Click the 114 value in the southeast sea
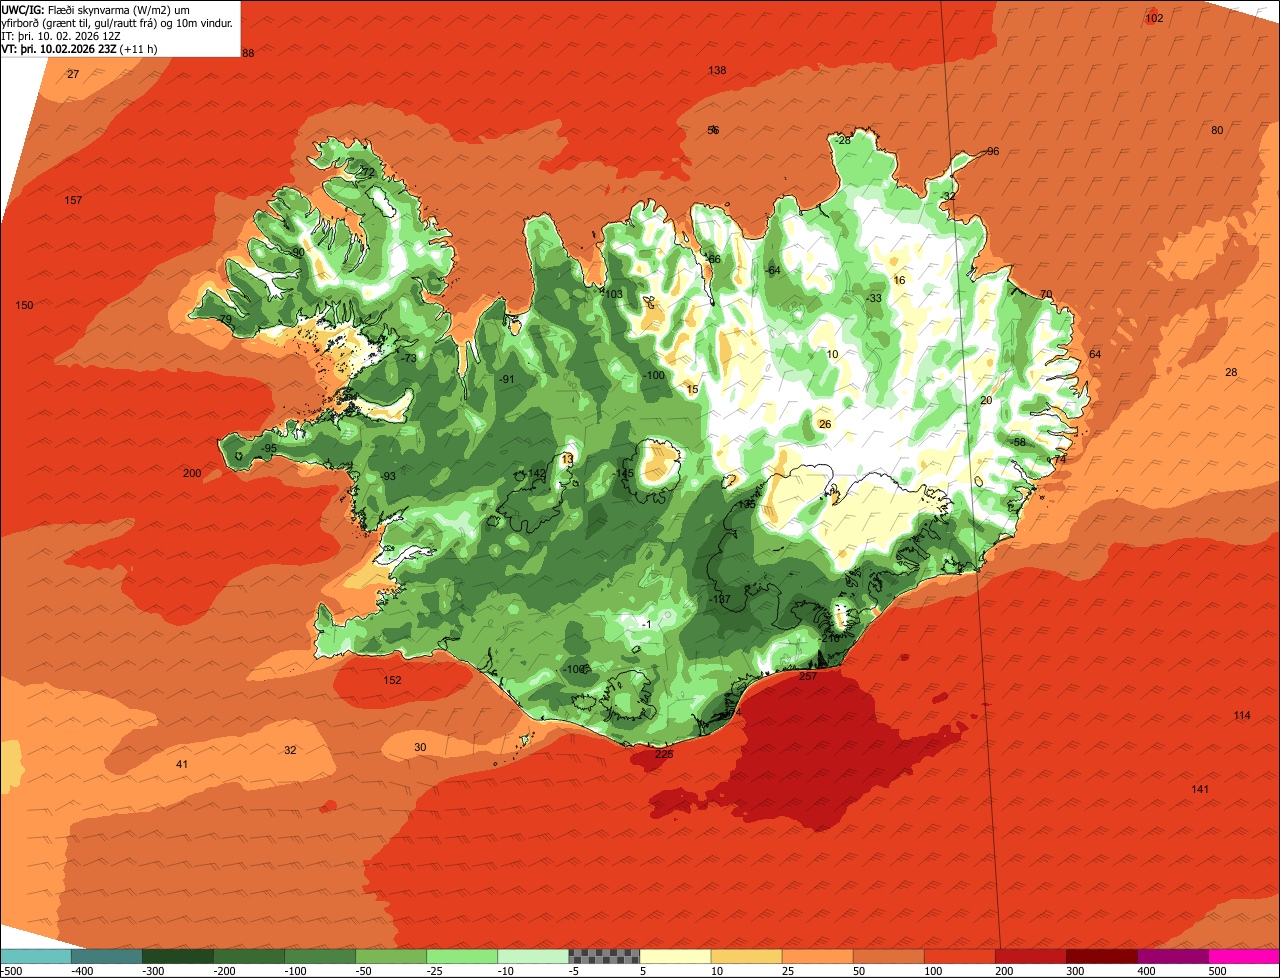Screen dimensions: 1280x978 point(1242,715)
